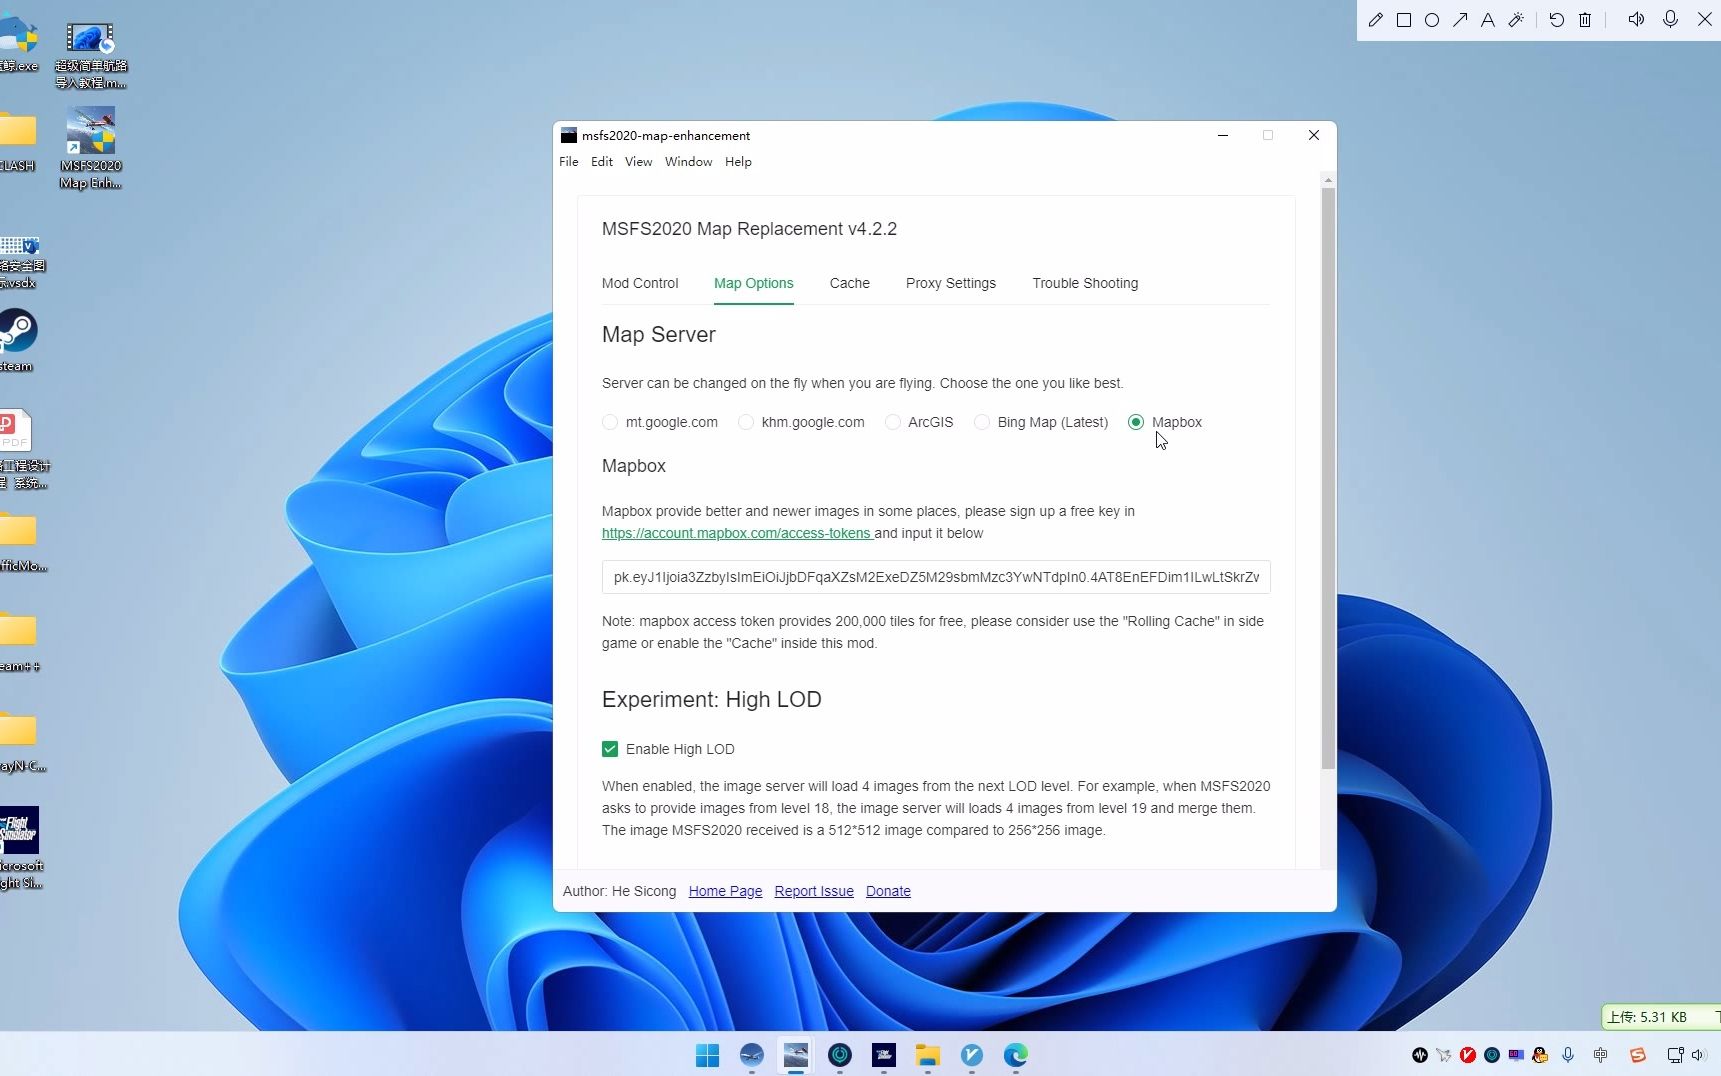Viewport: 1721px width, 1076px height.
Task: Switch to the Mod Control tab
Action: click(640, 283)
